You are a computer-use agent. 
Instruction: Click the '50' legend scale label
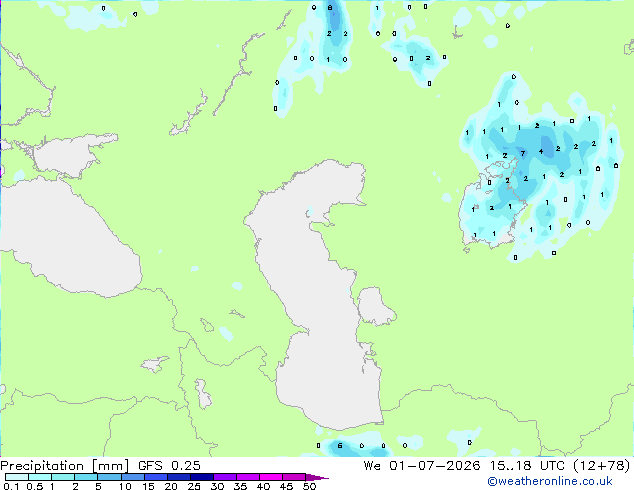pyautogui.click(x=310, y=486)
